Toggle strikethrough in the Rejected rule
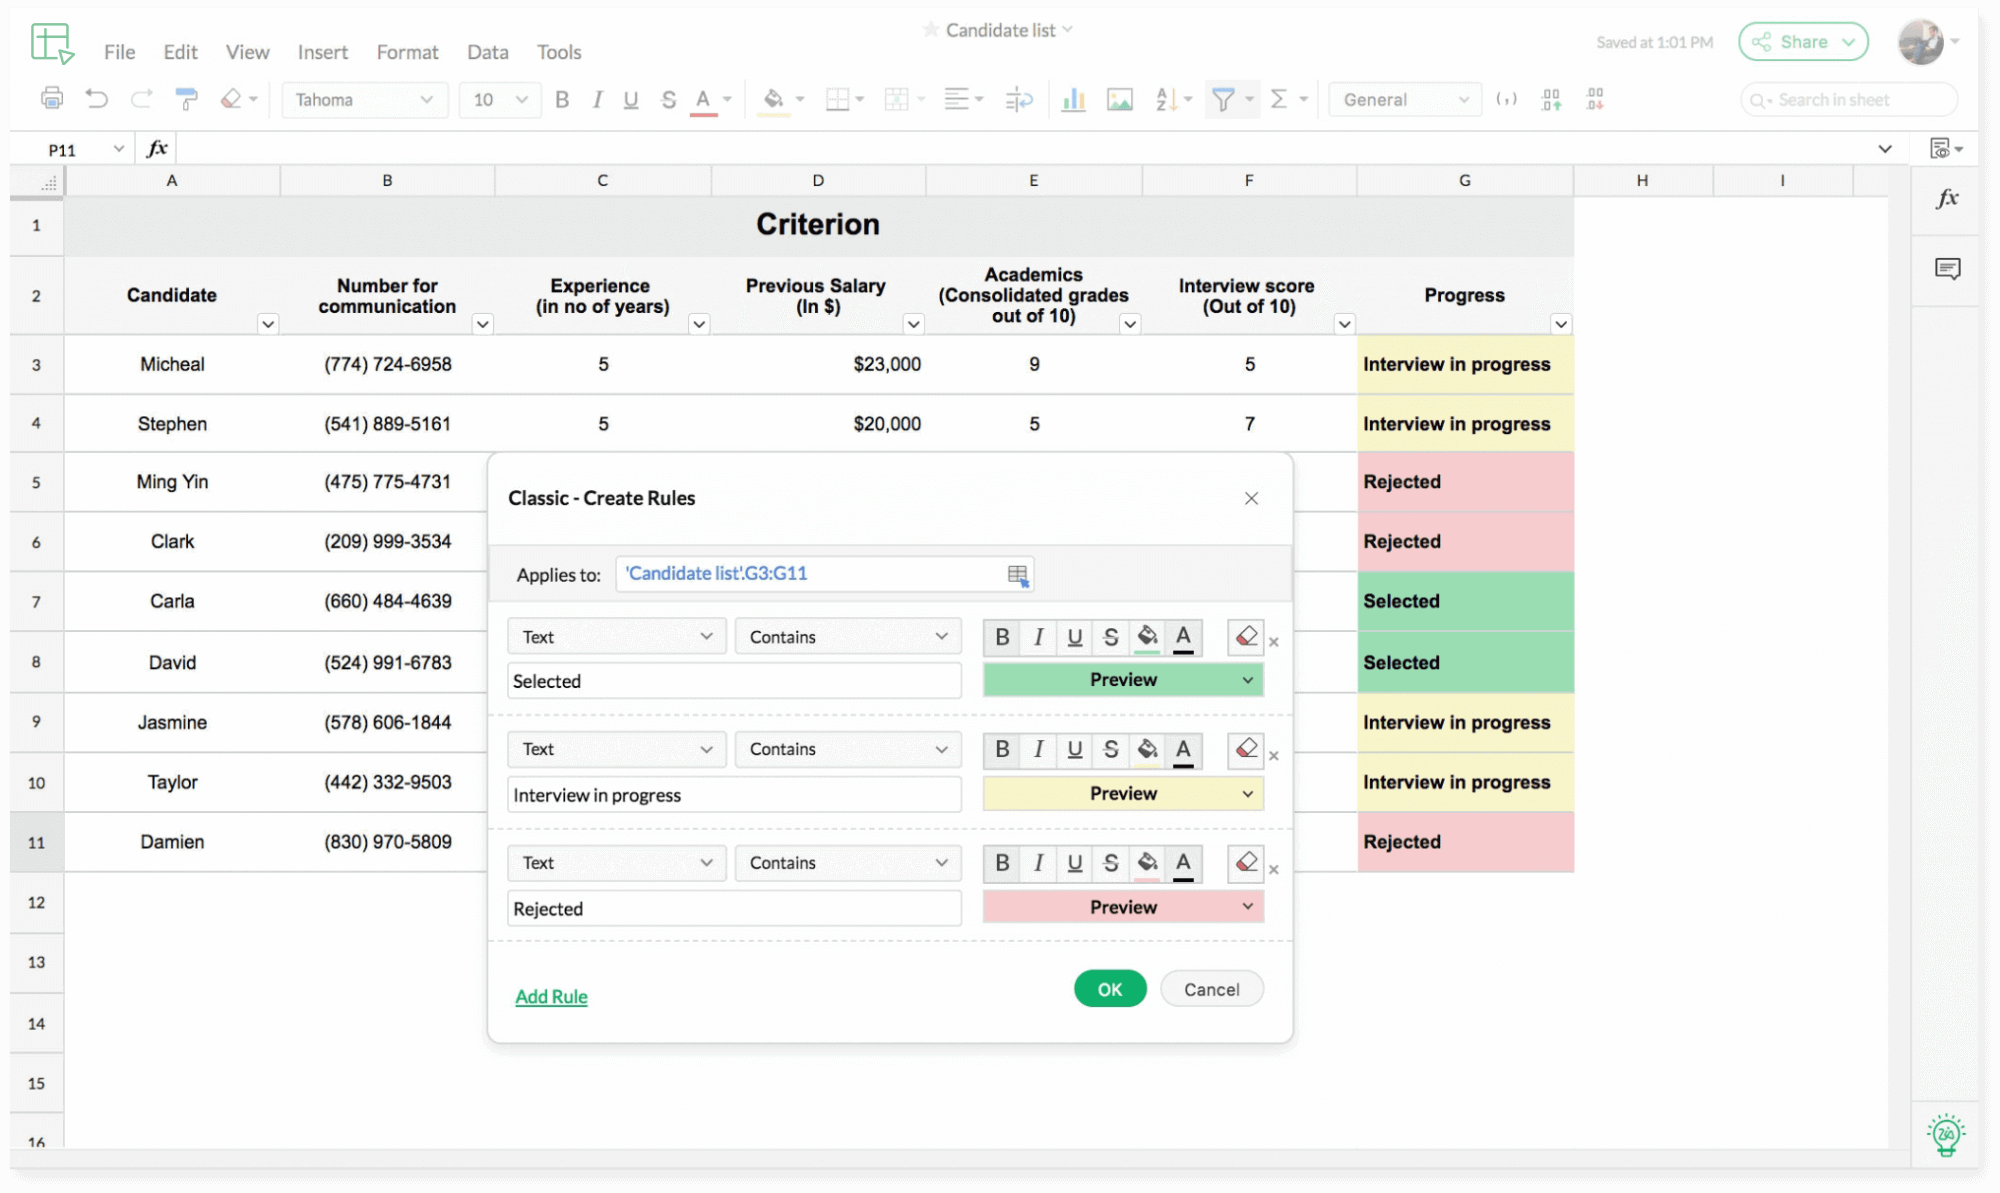The width and height of the screenshot is (2000, 1193). pos(1110,863)
